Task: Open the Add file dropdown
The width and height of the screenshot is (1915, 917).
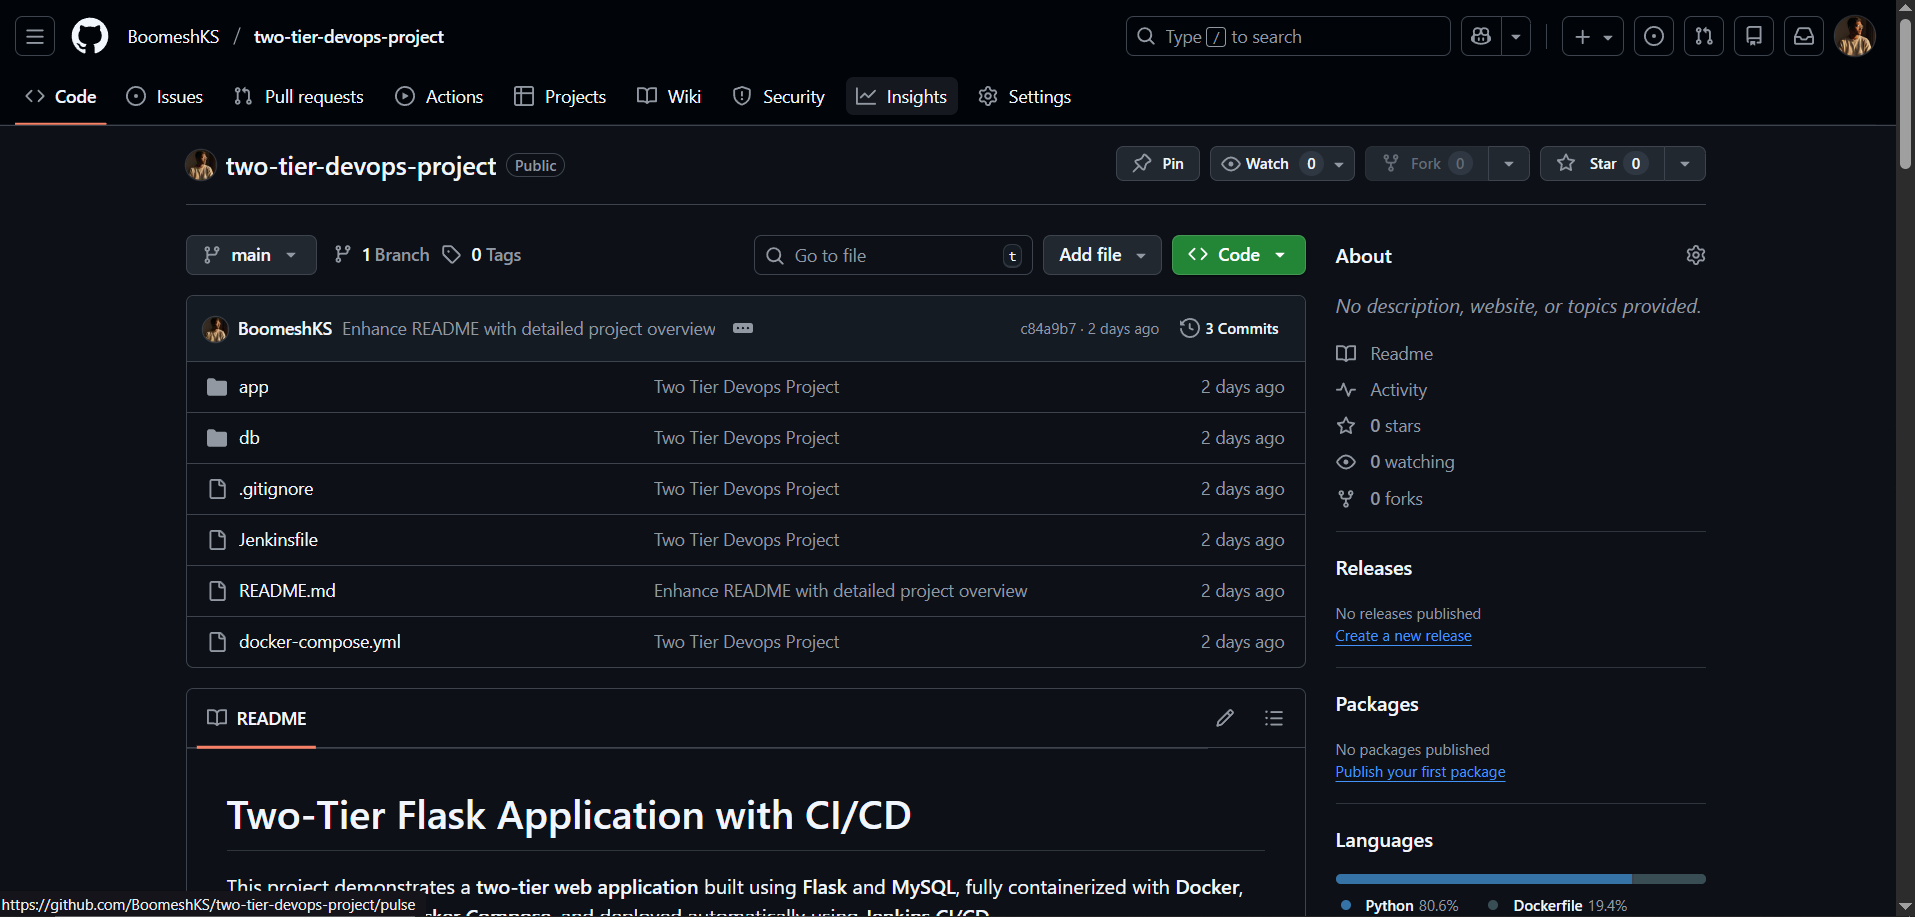Action: tap(1101, 255)
